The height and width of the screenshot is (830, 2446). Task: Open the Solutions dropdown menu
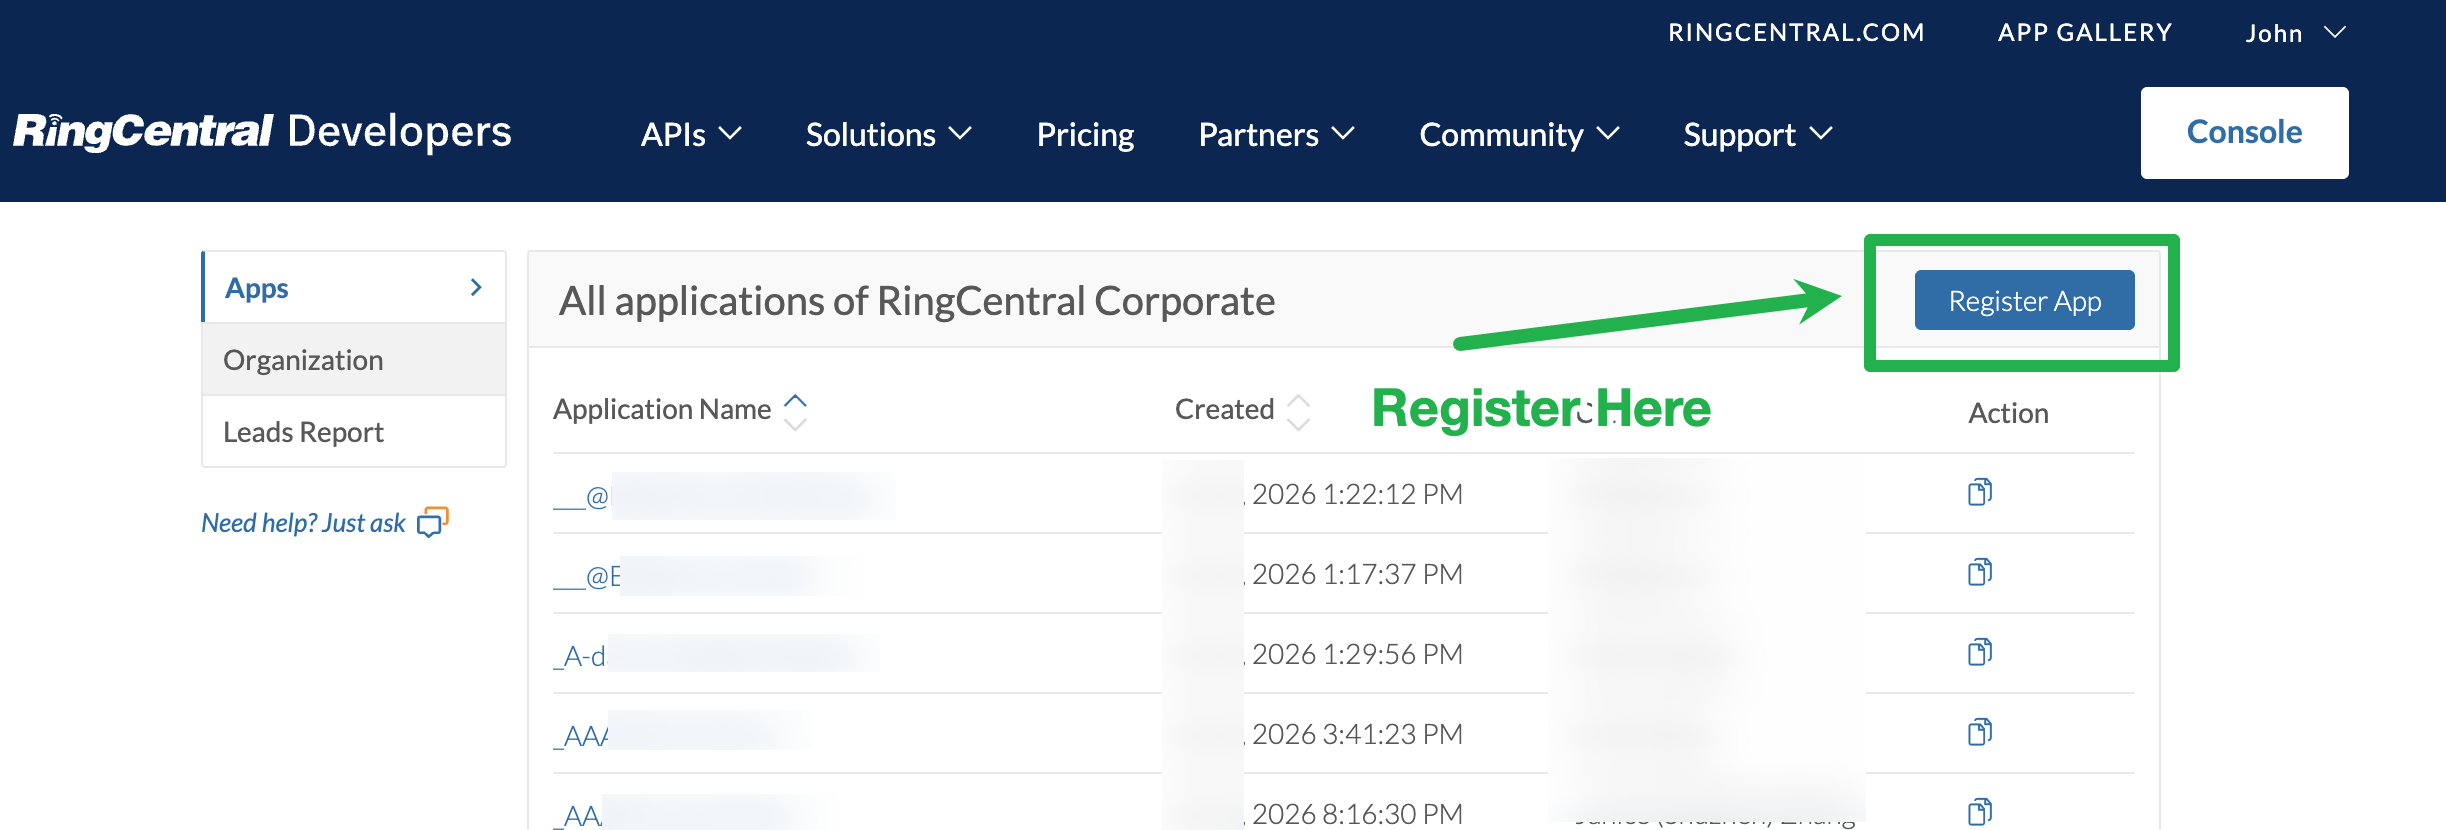tap(888, 134)
